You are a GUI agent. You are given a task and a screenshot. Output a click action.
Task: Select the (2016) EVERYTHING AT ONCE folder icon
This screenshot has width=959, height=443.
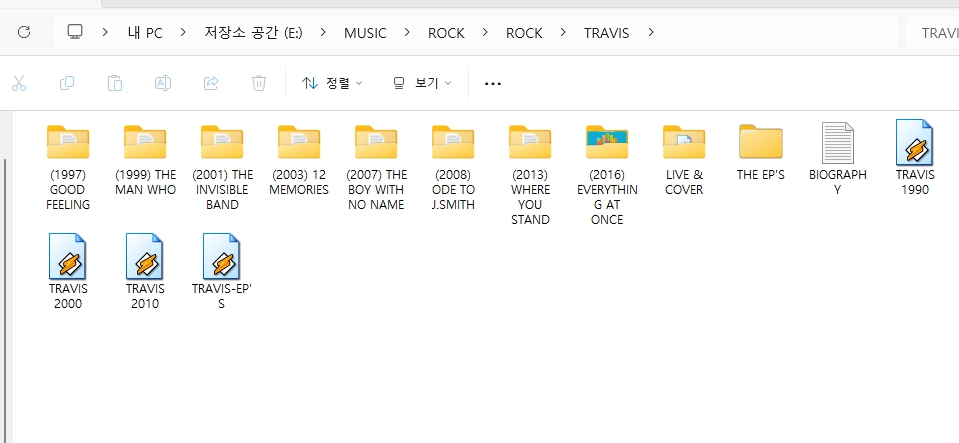(x=607, y=142)
